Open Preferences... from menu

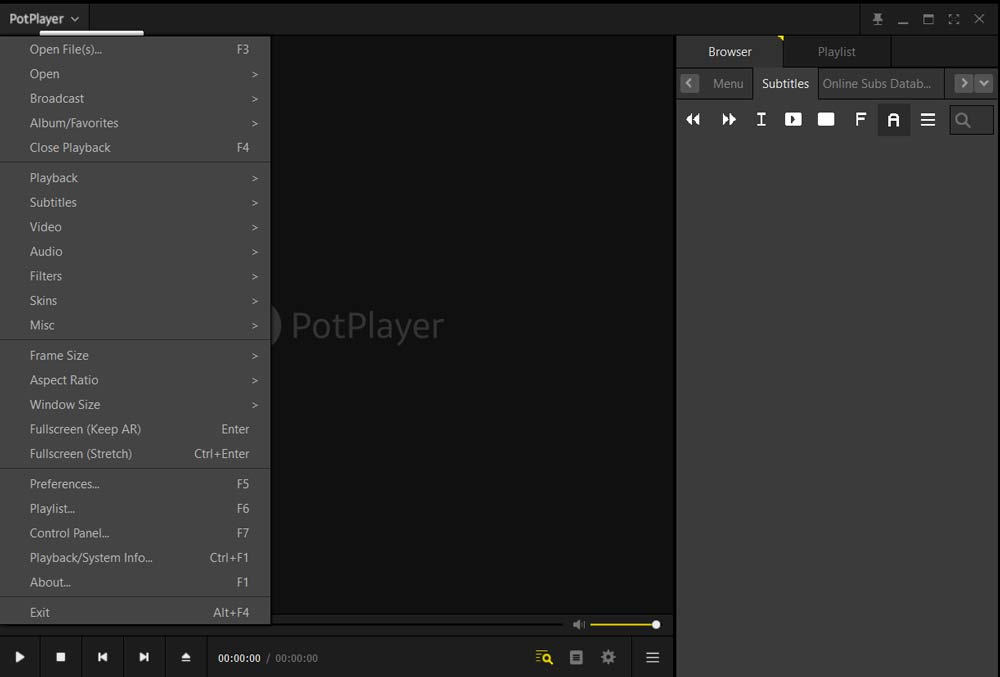tap(135, 484)
